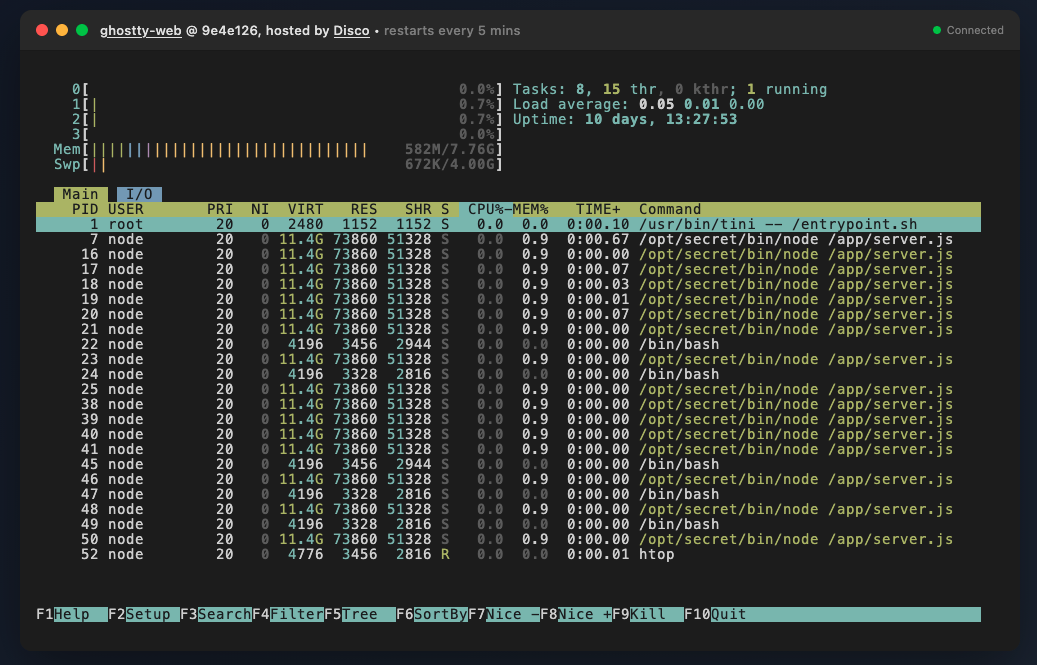Image resolution: width=1037 pixels, height=665 pixels.
Task: Click F8 Nice + button
Action: [x=576, y=614]
